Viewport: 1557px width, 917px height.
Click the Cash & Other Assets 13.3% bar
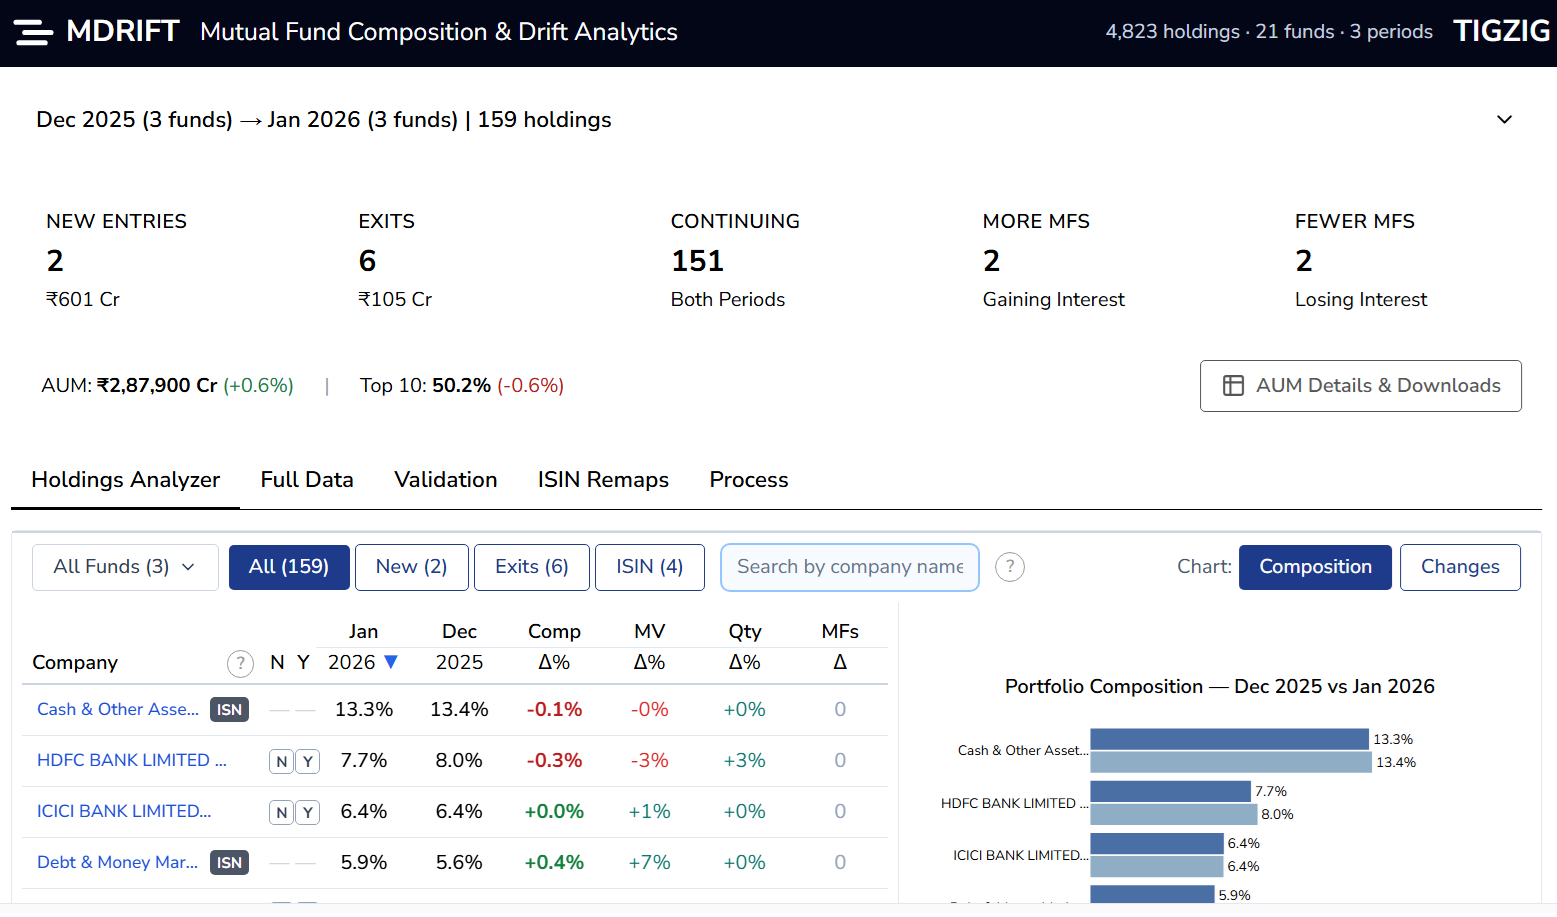[x=1228, y=739]
